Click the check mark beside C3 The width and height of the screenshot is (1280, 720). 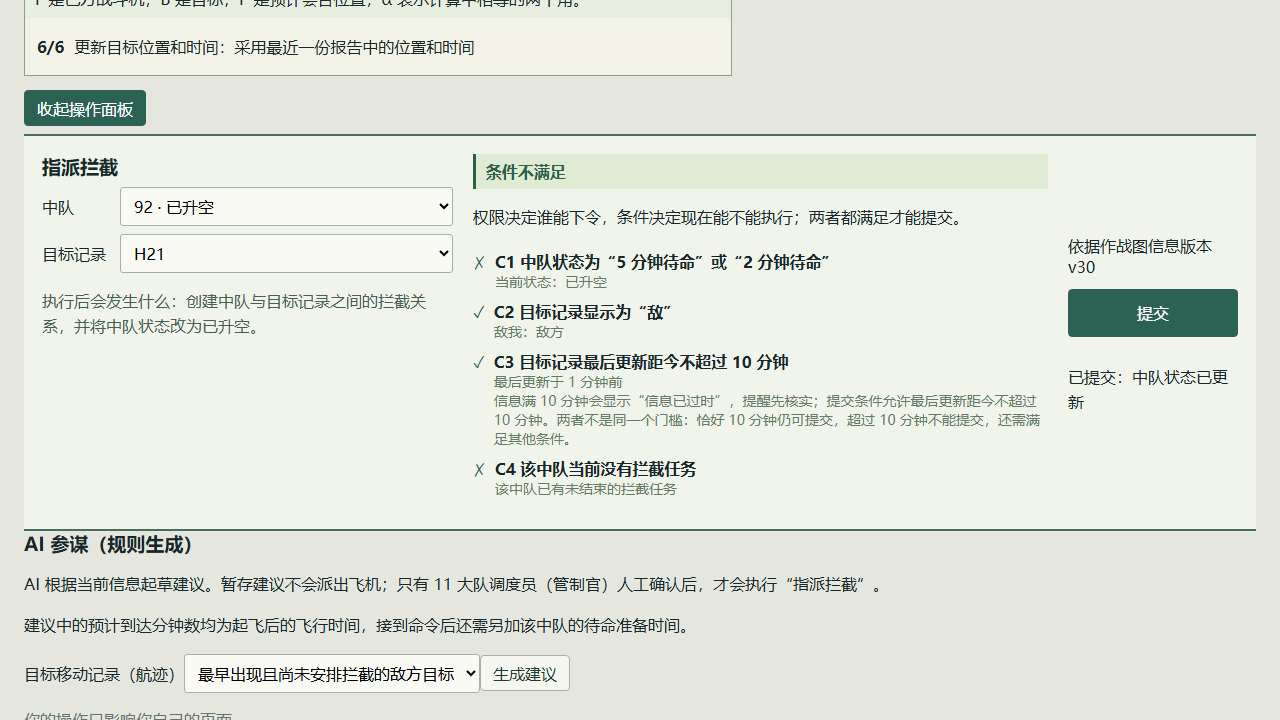pyautogui.click(x=480, y=363)
